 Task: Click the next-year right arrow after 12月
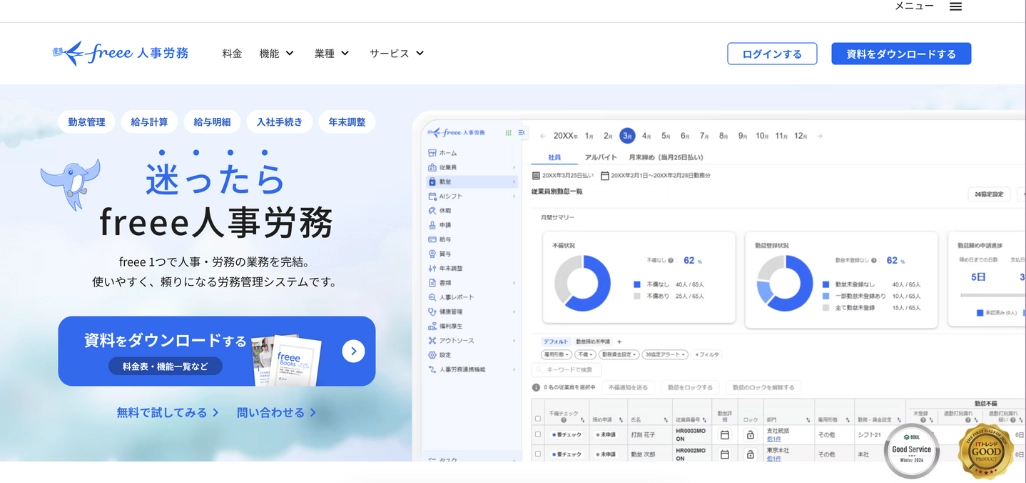point(820,136)
